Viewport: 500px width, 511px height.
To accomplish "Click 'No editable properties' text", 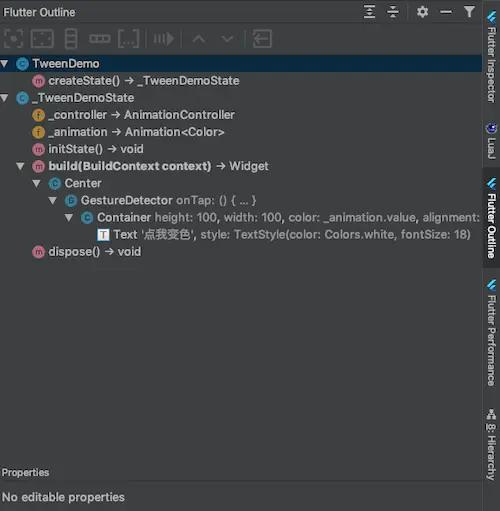I will coord(63,497).
